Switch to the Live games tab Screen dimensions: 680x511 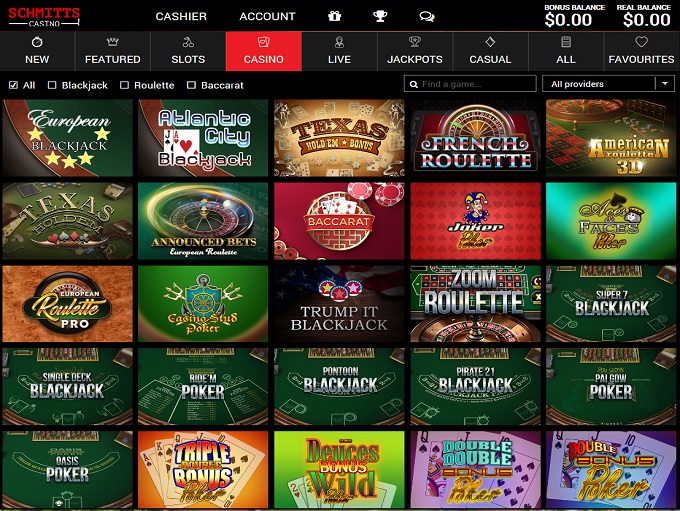coord(339,51)
